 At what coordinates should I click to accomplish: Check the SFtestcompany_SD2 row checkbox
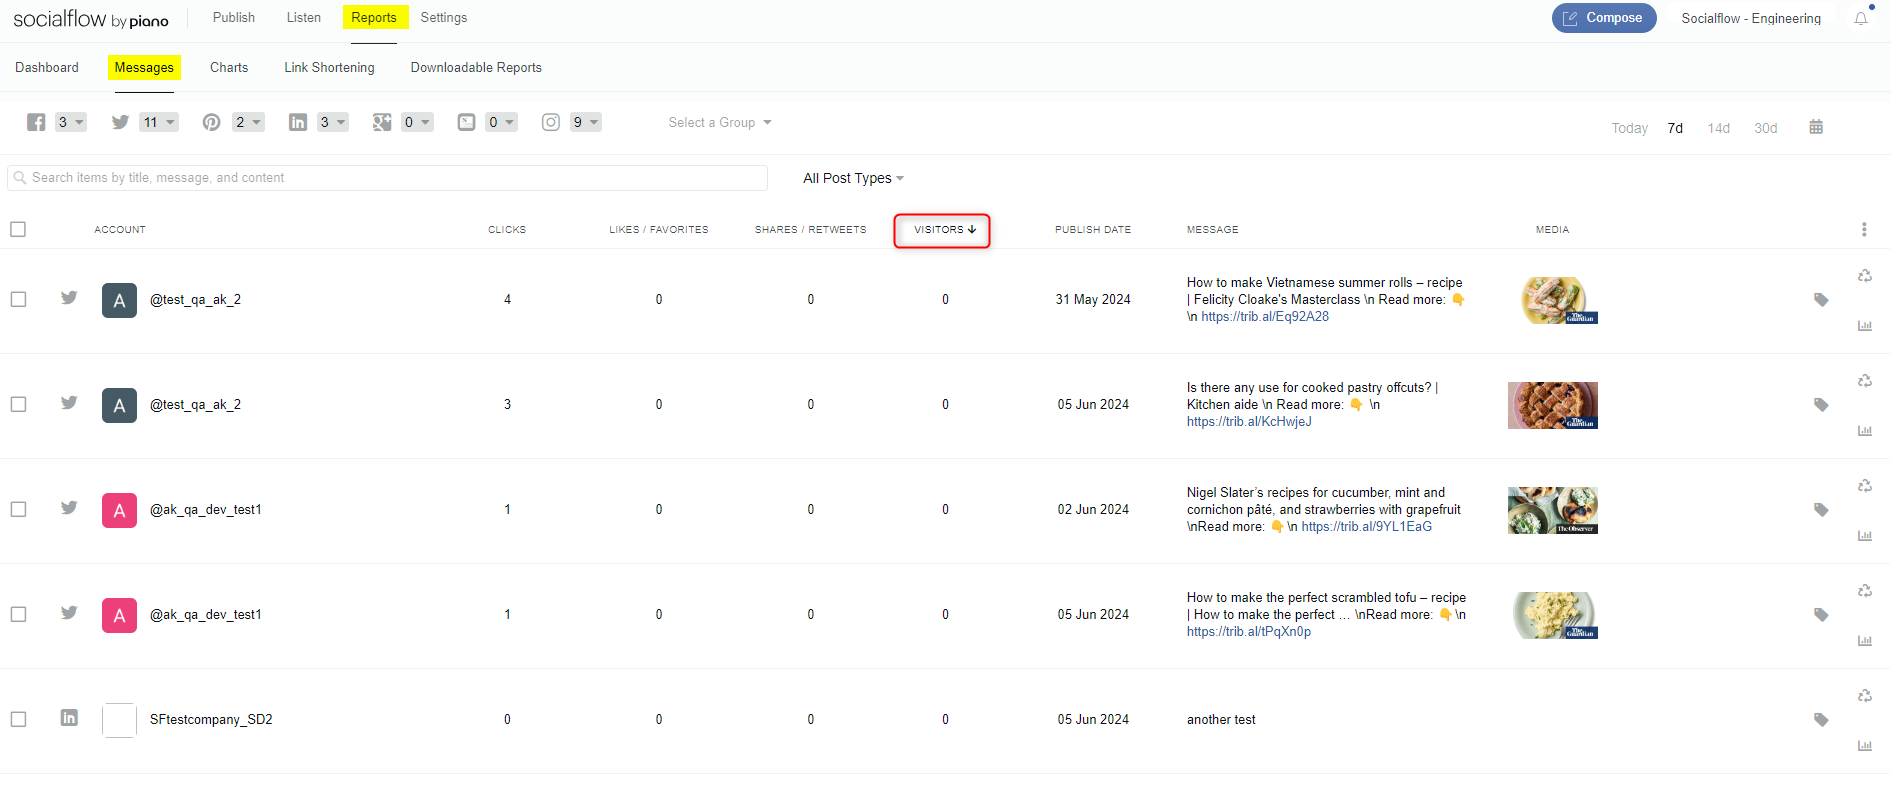tap(18, 719)
